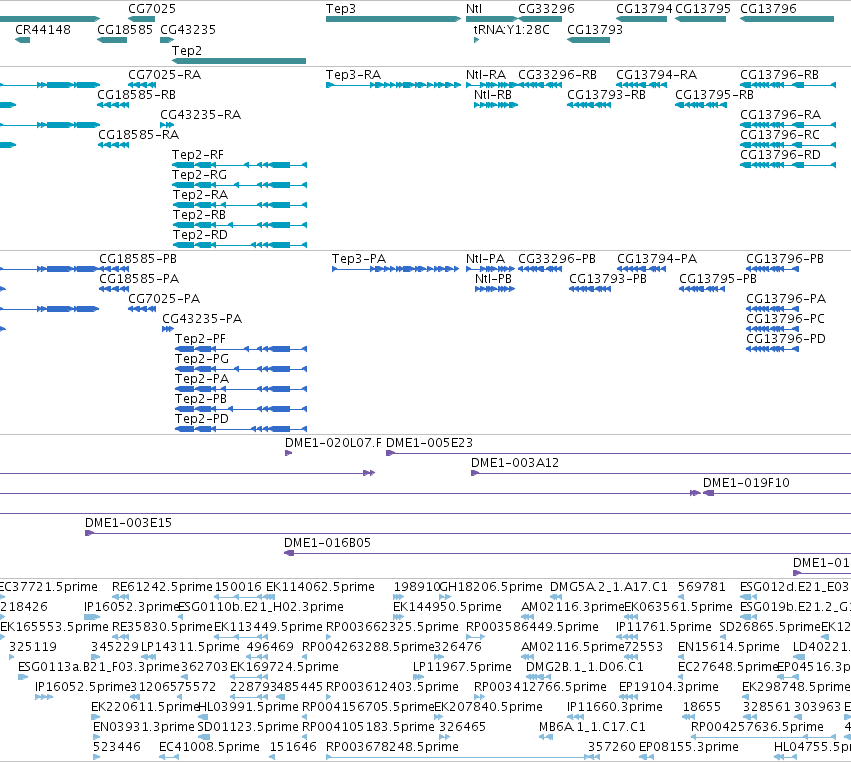The height and width of the screenshot is (762, 851).
Task: Click the Ntl gene label
Action: point(474,9)
